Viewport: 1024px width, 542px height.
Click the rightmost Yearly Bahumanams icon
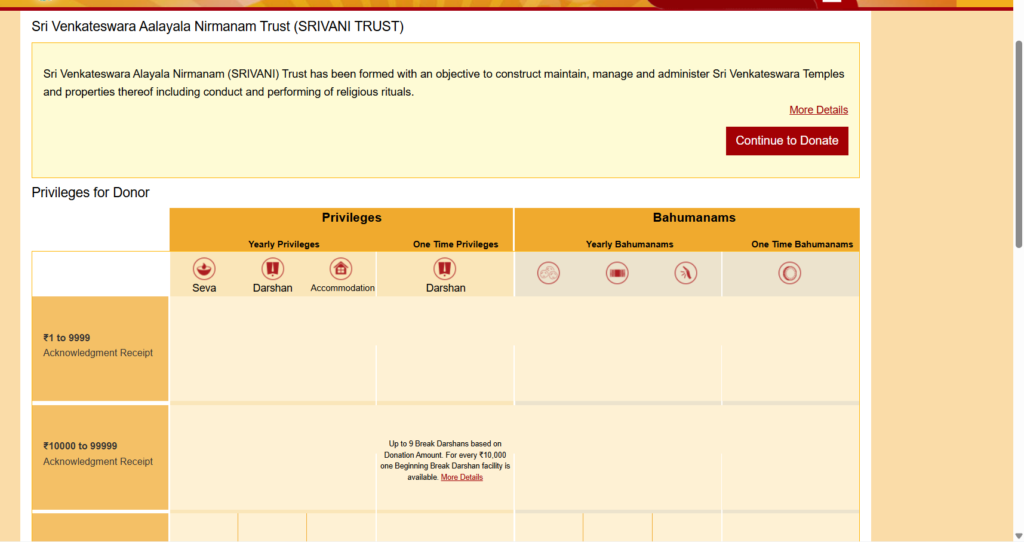pyautogui.click(x=685, y=273)
